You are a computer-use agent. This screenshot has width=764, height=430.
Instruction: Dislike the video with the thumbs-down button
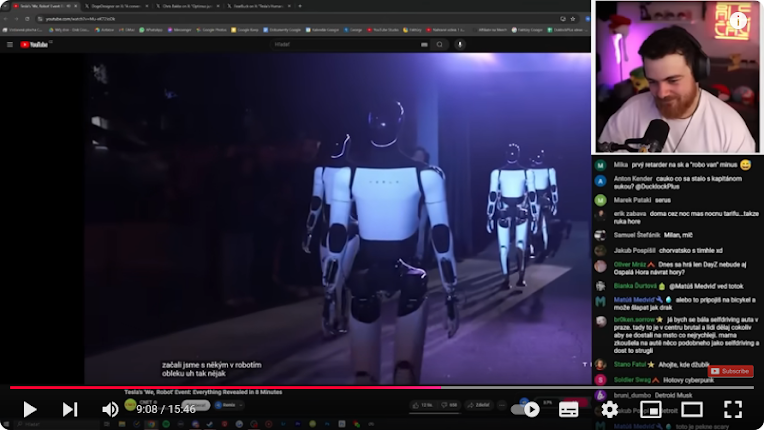[449, 405]
